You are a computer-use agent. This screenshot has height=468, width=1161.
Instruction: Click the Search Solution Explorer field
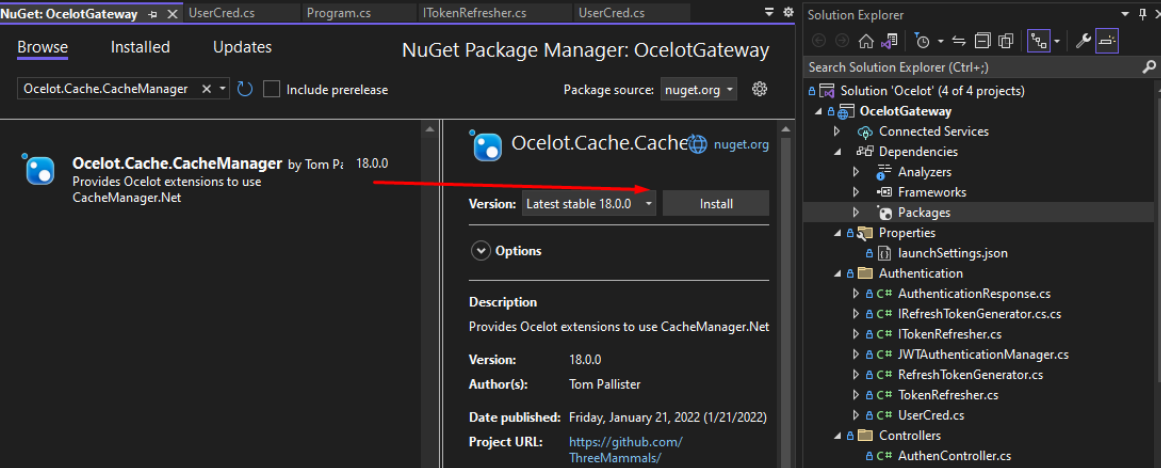(x=970, y=67)
